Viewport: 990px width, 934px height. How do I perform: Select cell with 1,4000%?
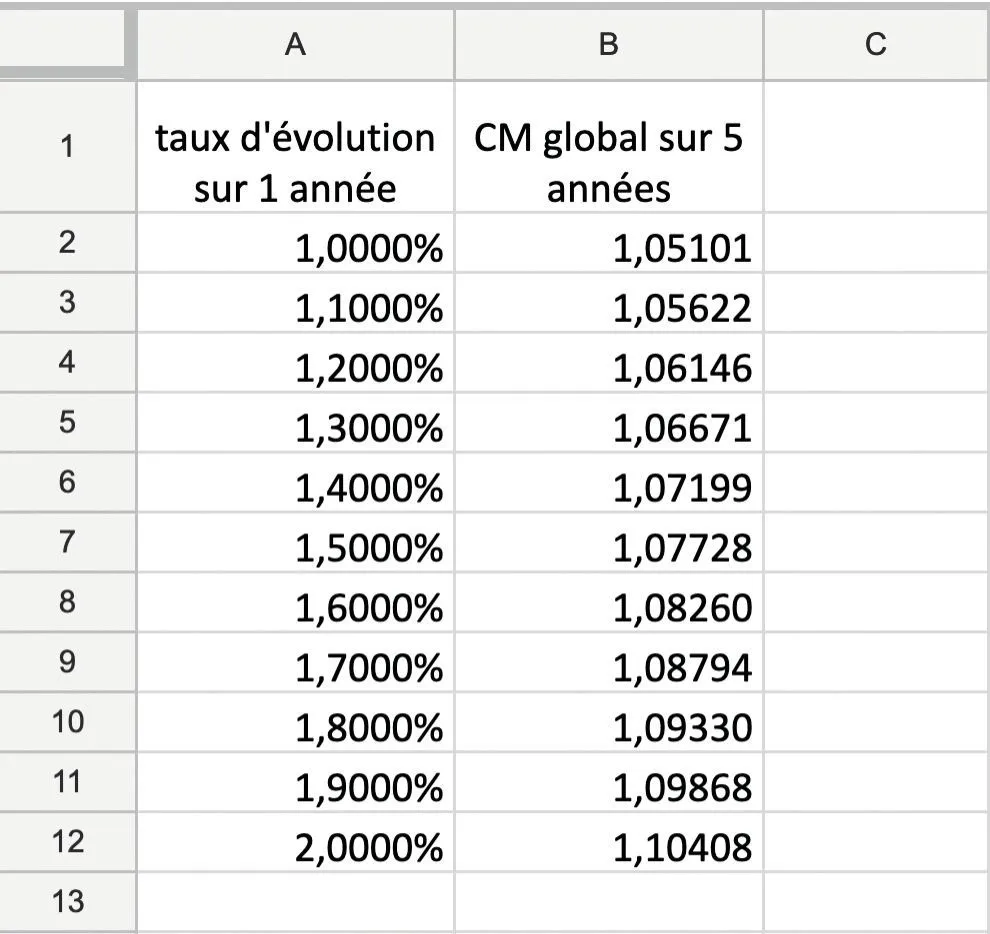point(295,482)
